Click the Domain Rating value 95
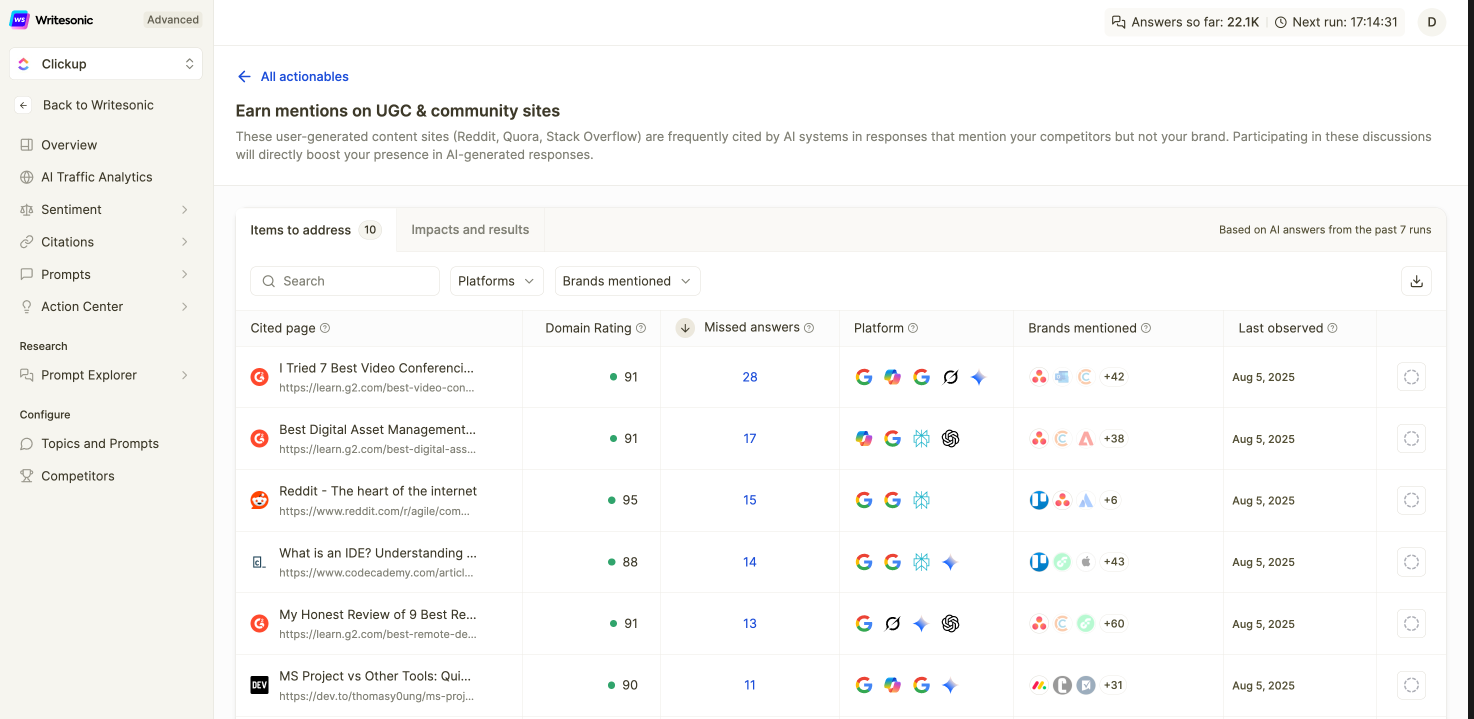 coord(630,500)
